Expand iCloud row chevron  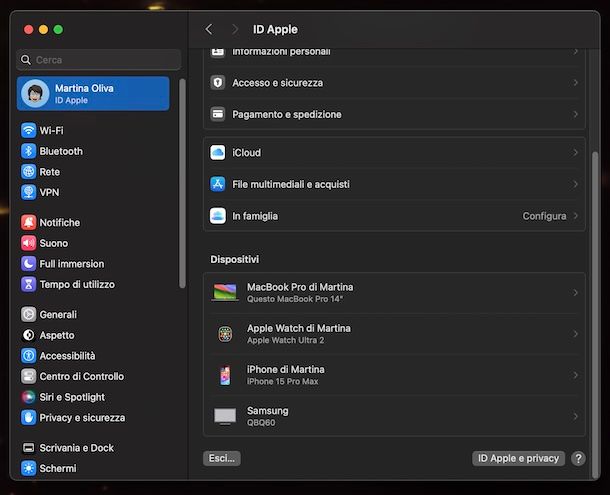click(x=575, y=153)
